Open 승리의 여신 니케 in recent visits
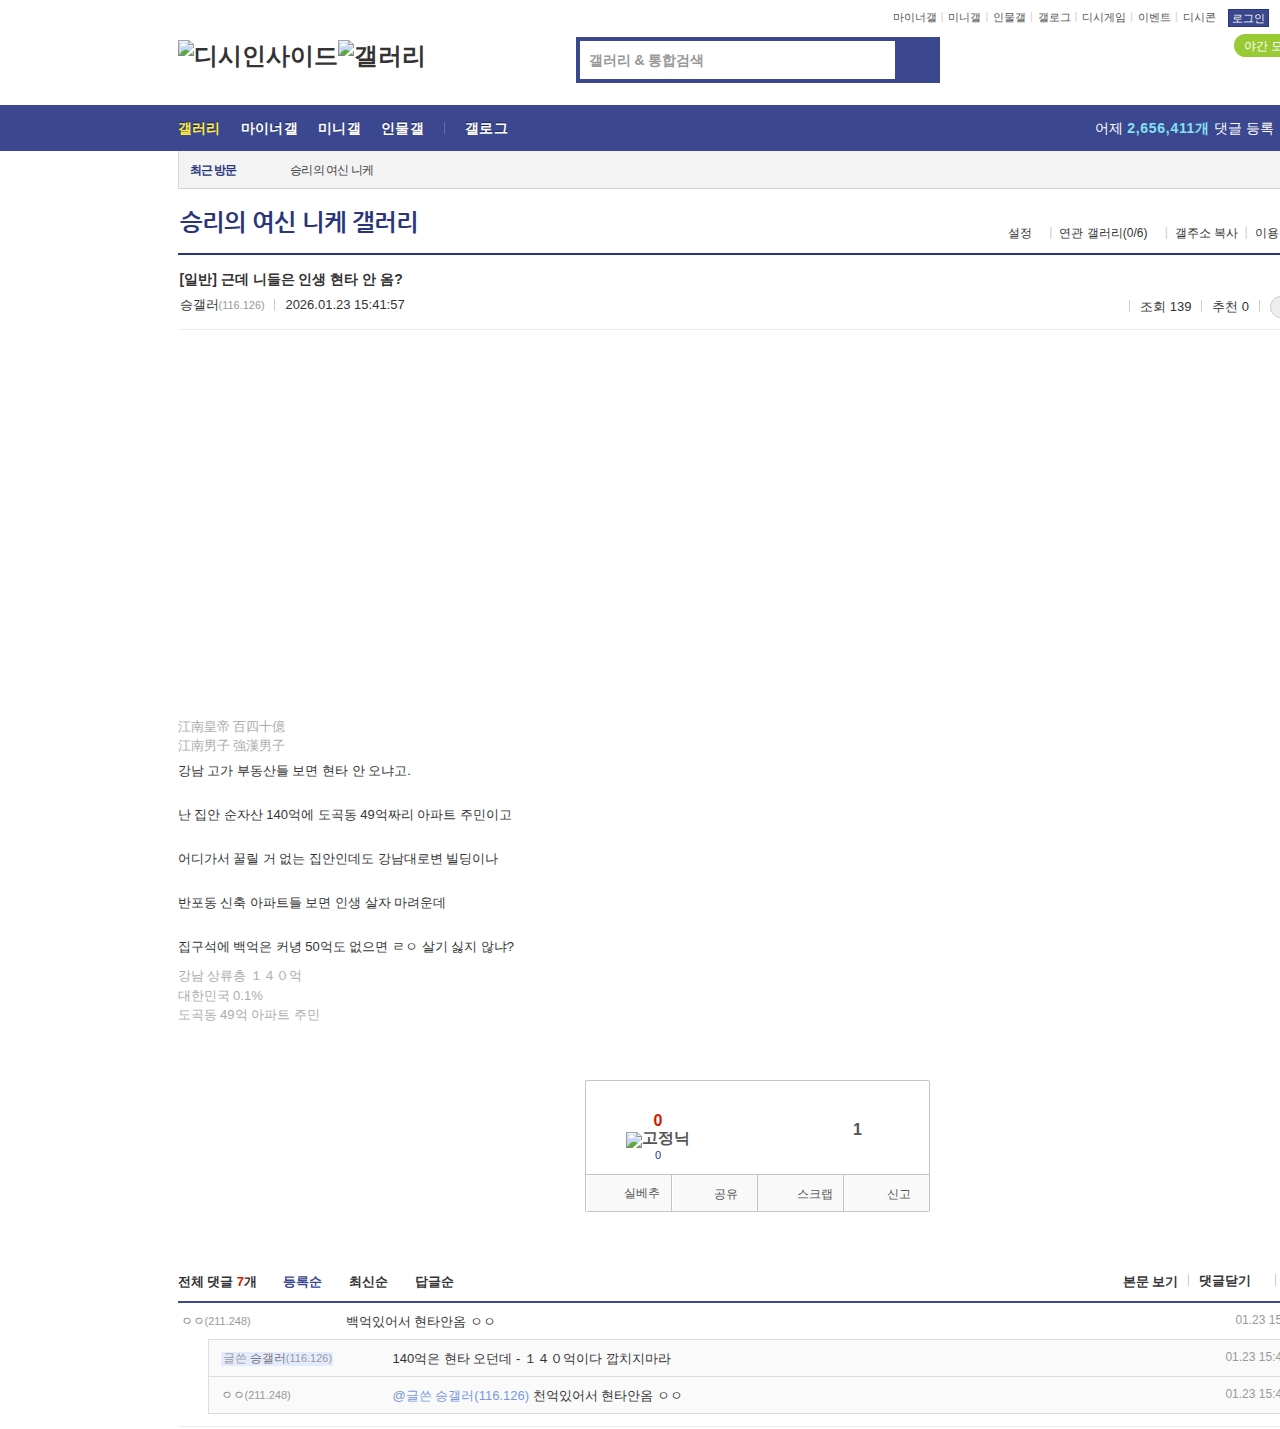 (x=332, y=170)
